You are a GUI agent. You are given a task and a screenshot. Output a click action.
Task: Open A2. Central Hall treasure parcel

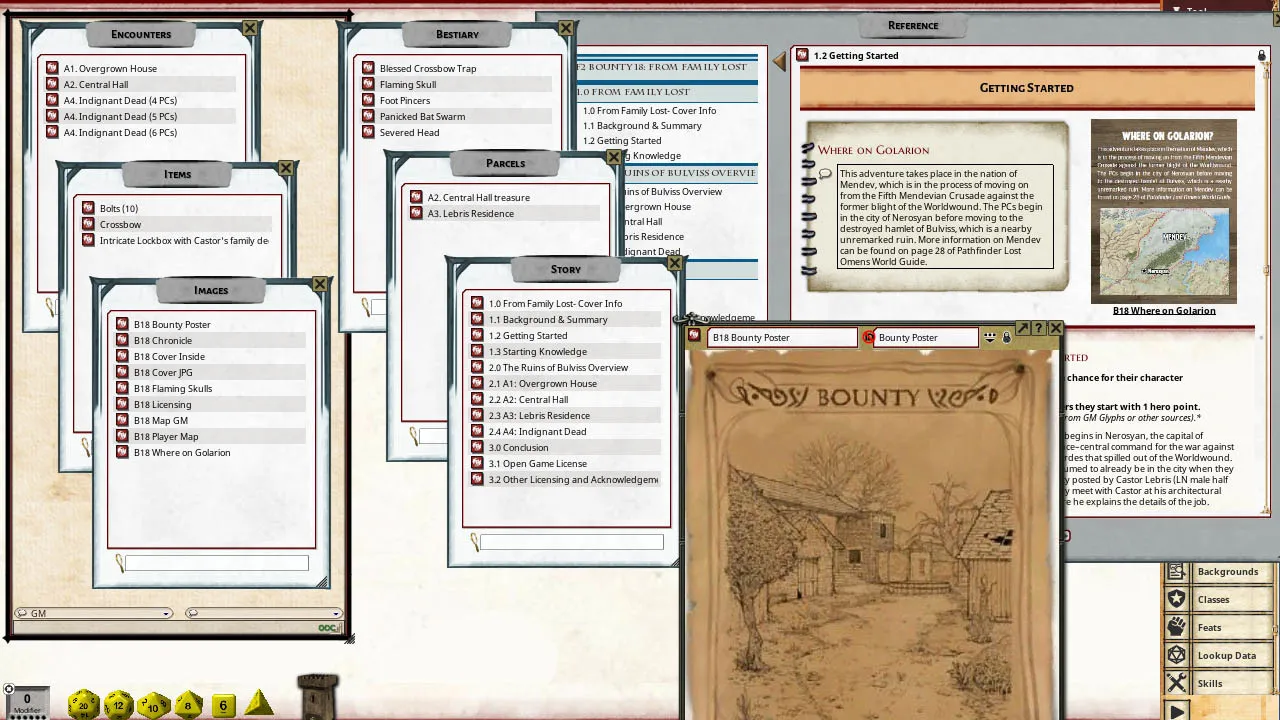click(479, 198)
